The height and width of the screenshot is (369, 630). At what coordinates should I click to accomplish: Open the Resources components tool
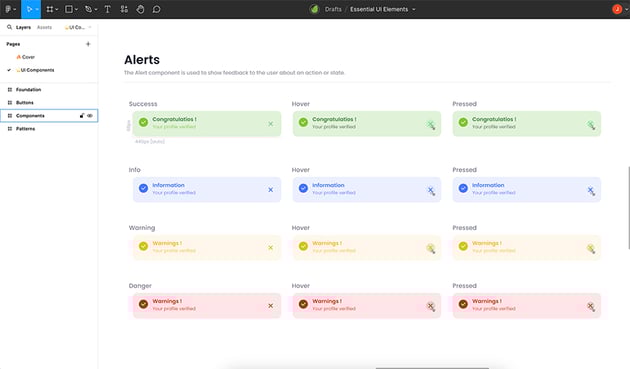coord(124,9)
